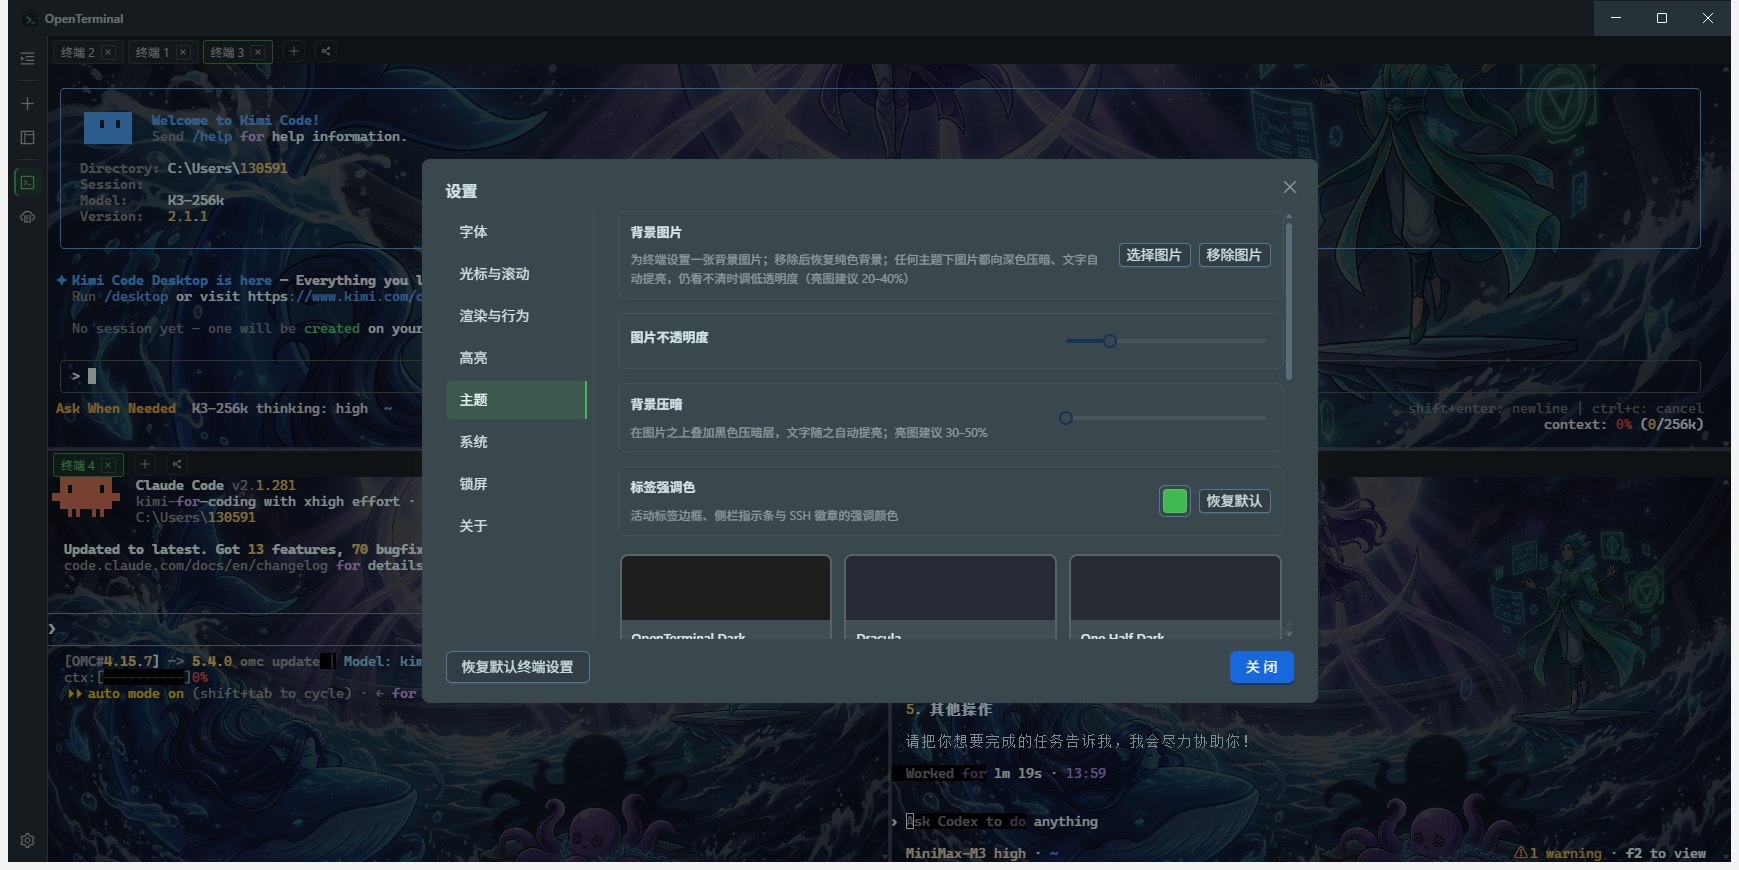Screen dimensions: 1739x870
Task: Open the 高亮 settings section
Action: pyautogui.click(x=516, y=358)
